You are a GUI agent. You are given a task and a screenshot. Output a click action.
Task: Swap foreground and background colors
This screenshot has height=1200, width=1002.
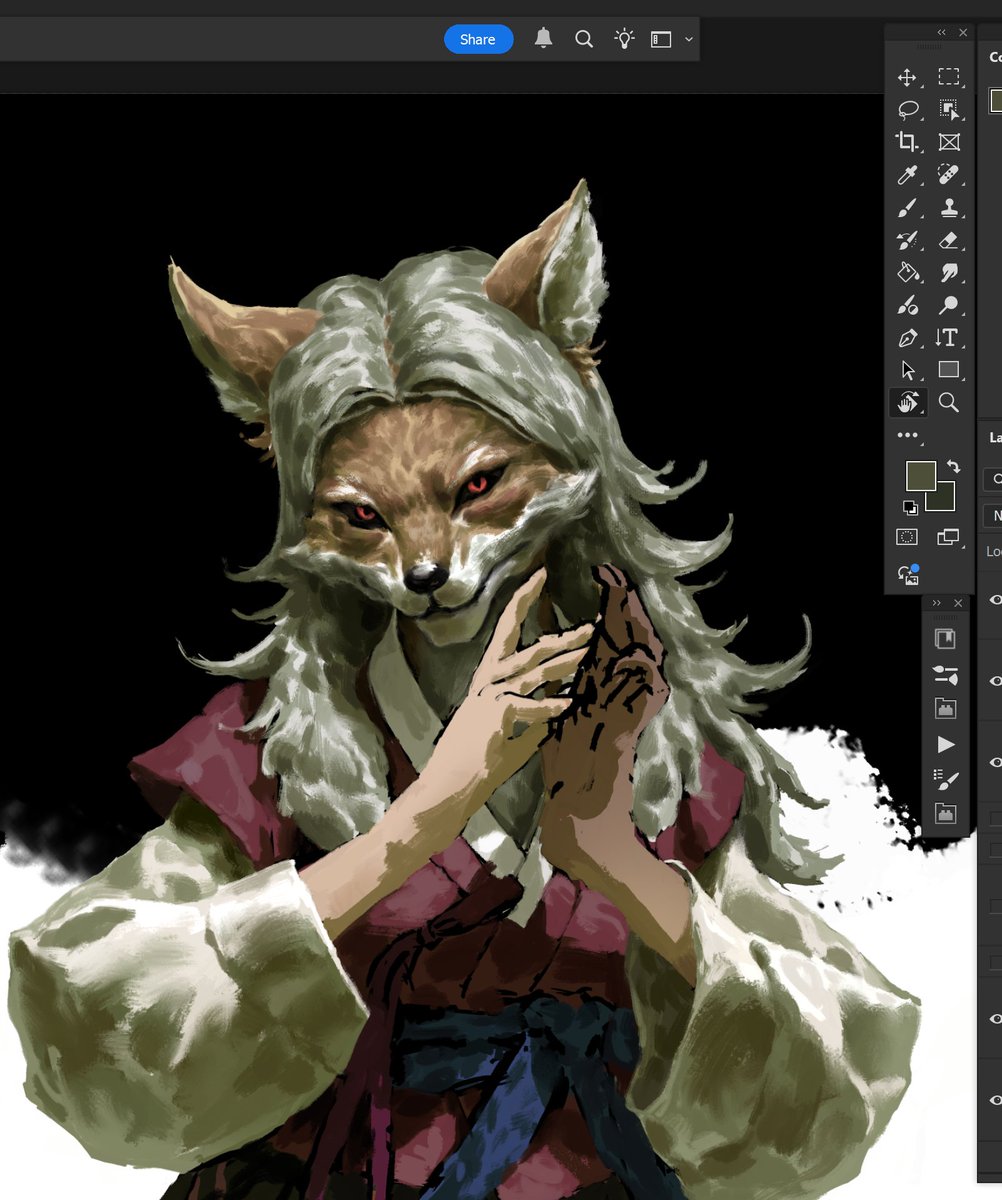coord(953,467)
